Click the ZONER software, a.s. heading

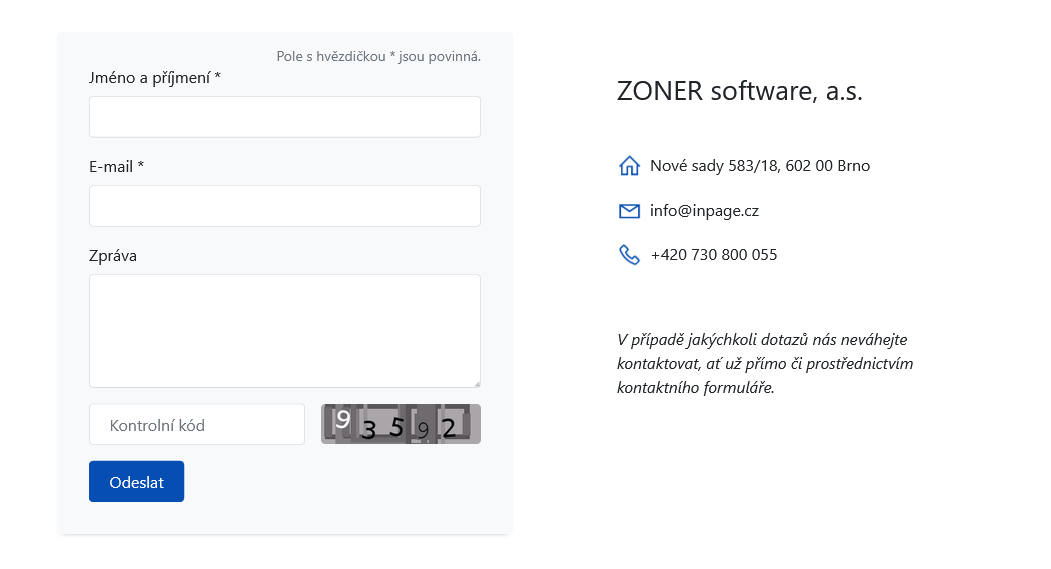pyautogui.click(x=739, y=91)
